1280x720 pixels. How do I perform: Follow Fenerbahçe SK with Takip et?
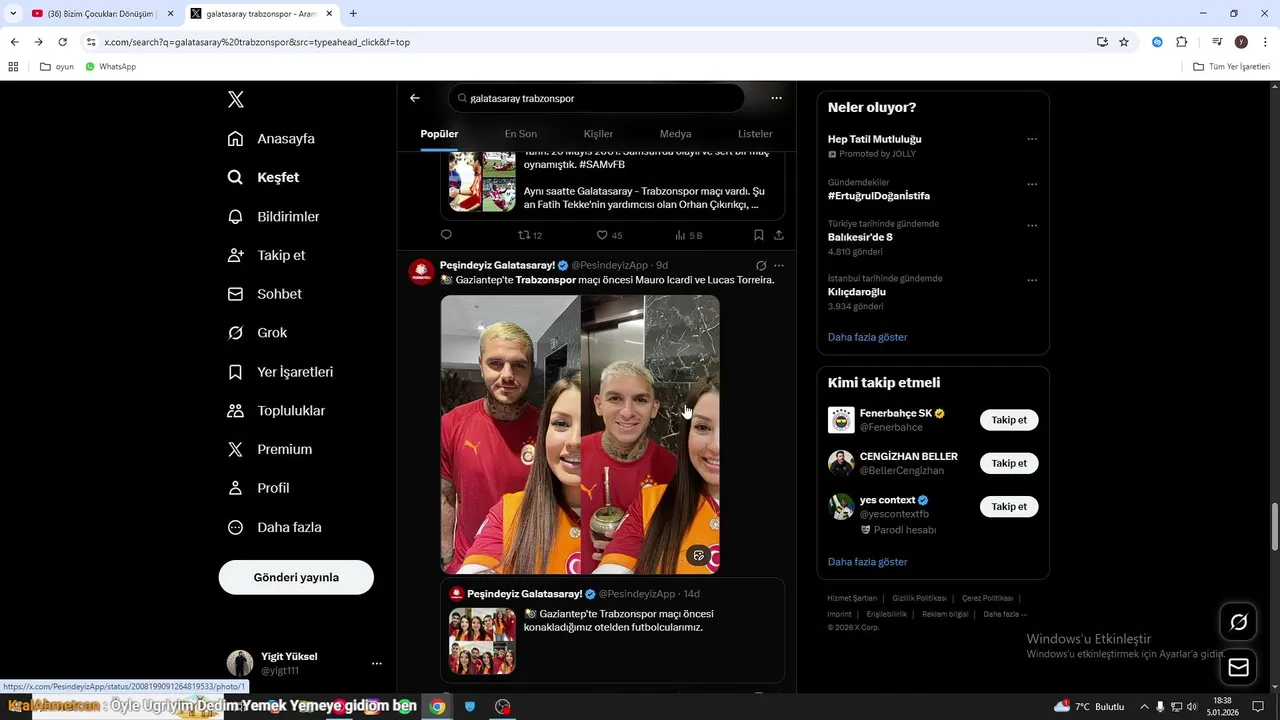point(1009,420)
